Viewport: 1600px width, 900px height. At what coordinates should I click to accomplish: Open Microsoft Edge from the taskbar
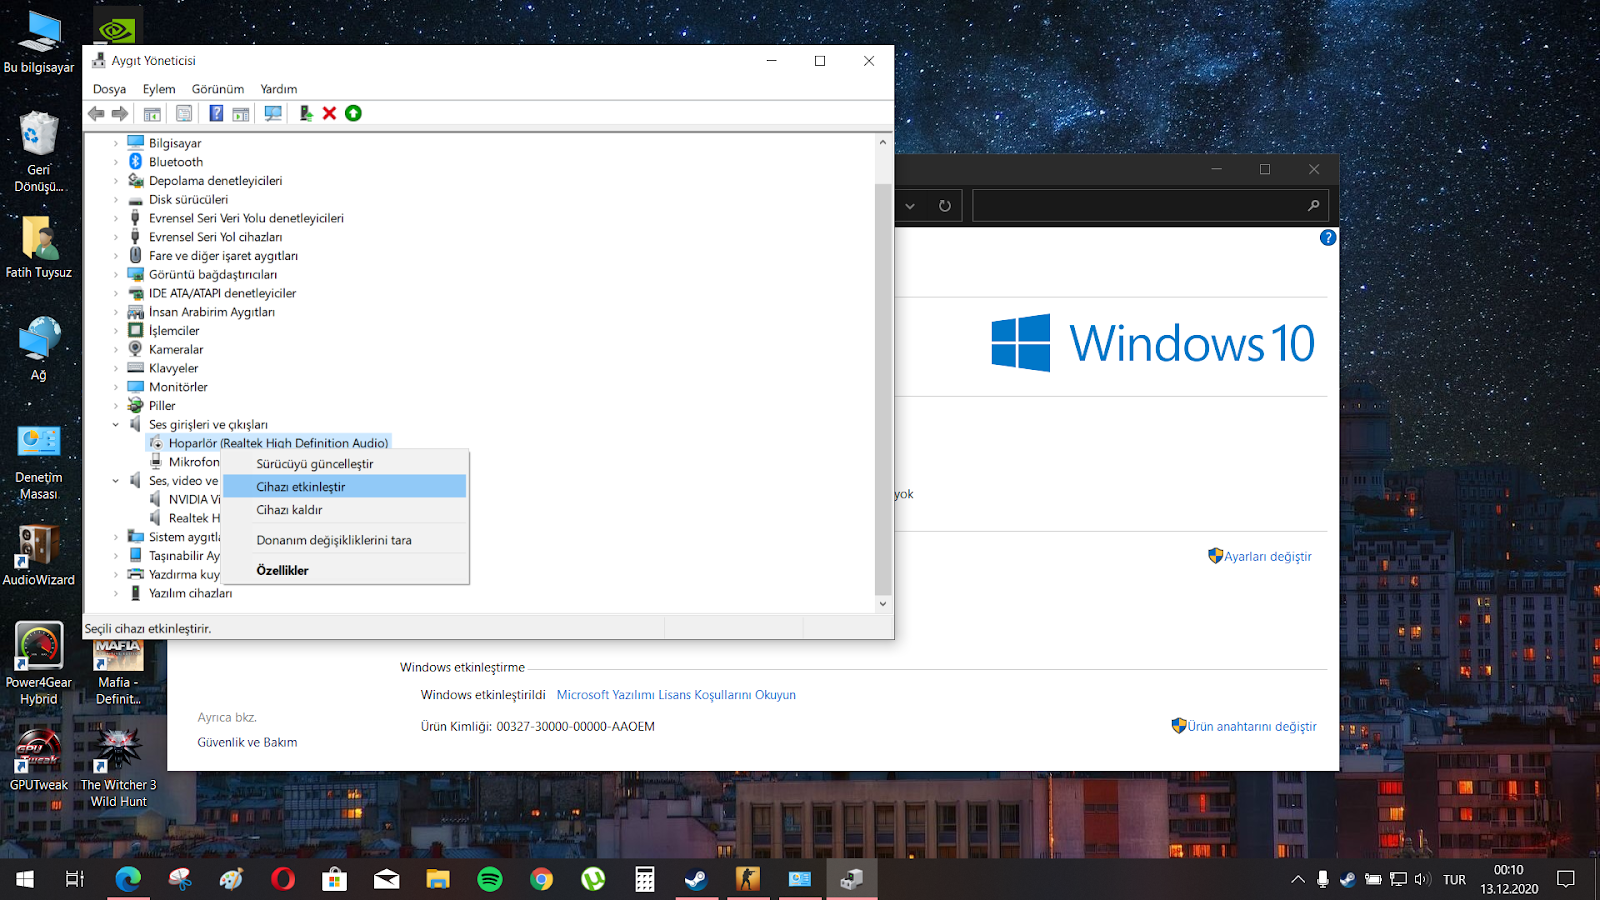click(x=128, y=879)
